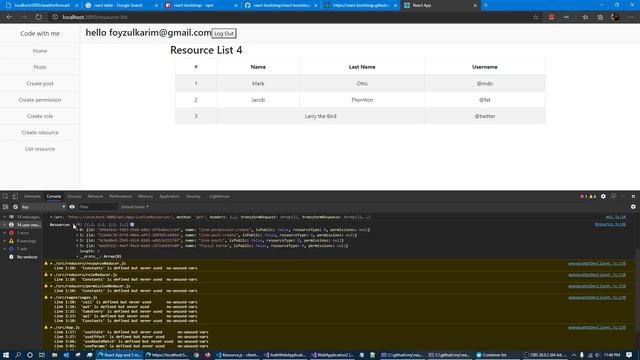
Task: Click the Code with me brand link
Action: click(x=40, y=33)
